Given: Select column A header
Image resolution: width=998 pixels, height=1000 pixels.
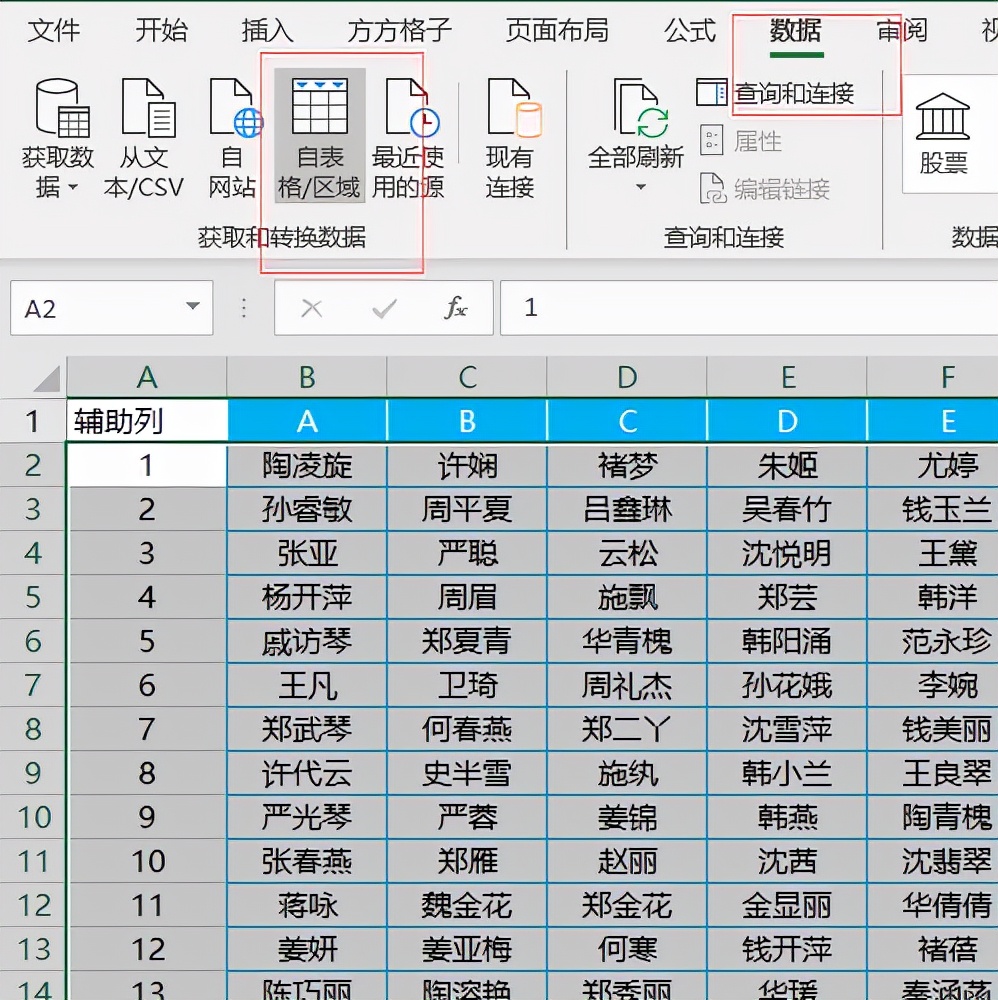Looking at the screenshot, I should click(147, 377).
